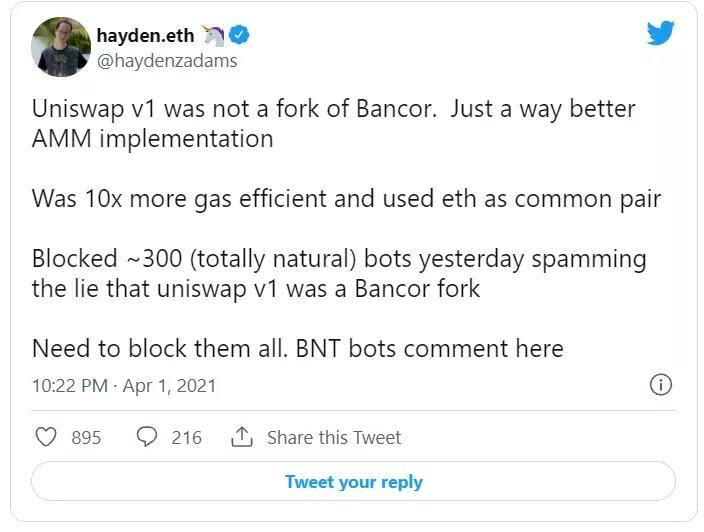The height and width of the screenshot is (532, 704).
Task: Click the 10:22 PM timestamp
Action: point(69,386)
